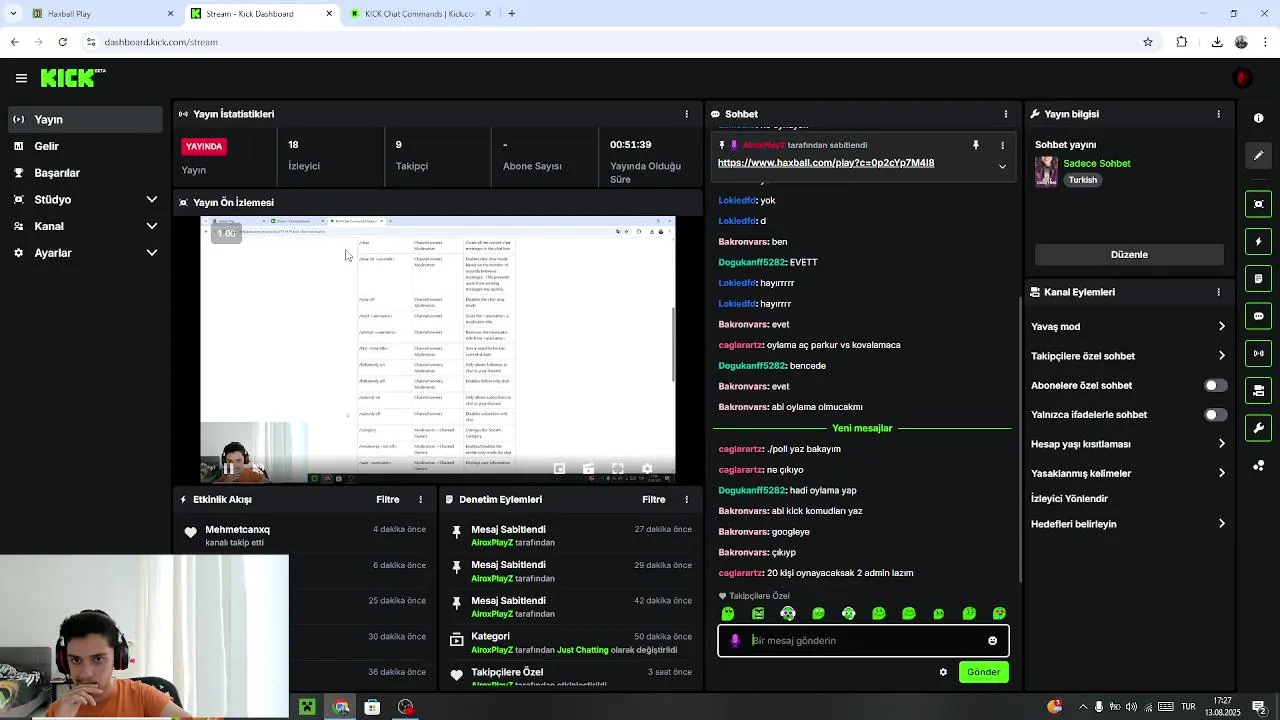Open Yayın bilgisi panel three-dot menu
The image size is (1280, 720).
click(1218, 114)
